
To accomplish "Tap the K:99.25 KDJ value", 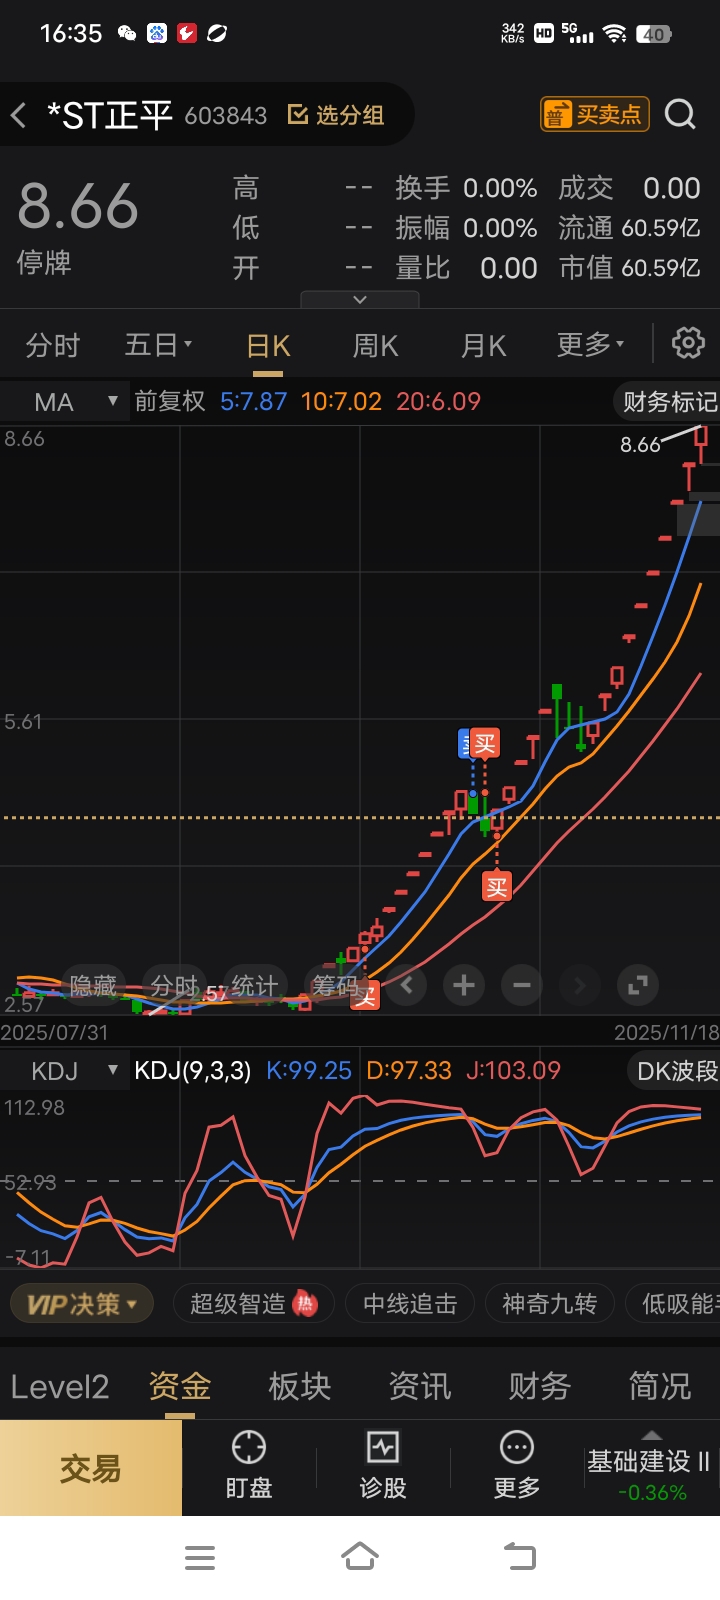I will coord(309,1071).
